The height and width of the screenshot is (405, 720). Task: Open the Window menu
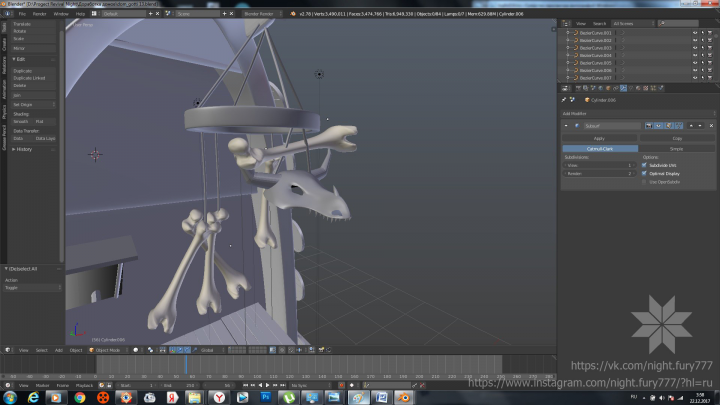click(x=61, y=14)
